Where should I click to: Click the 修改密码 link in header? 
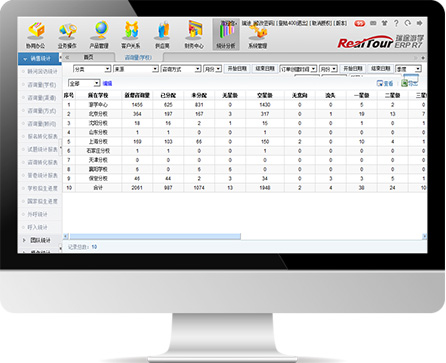click(x=264, y=23)
